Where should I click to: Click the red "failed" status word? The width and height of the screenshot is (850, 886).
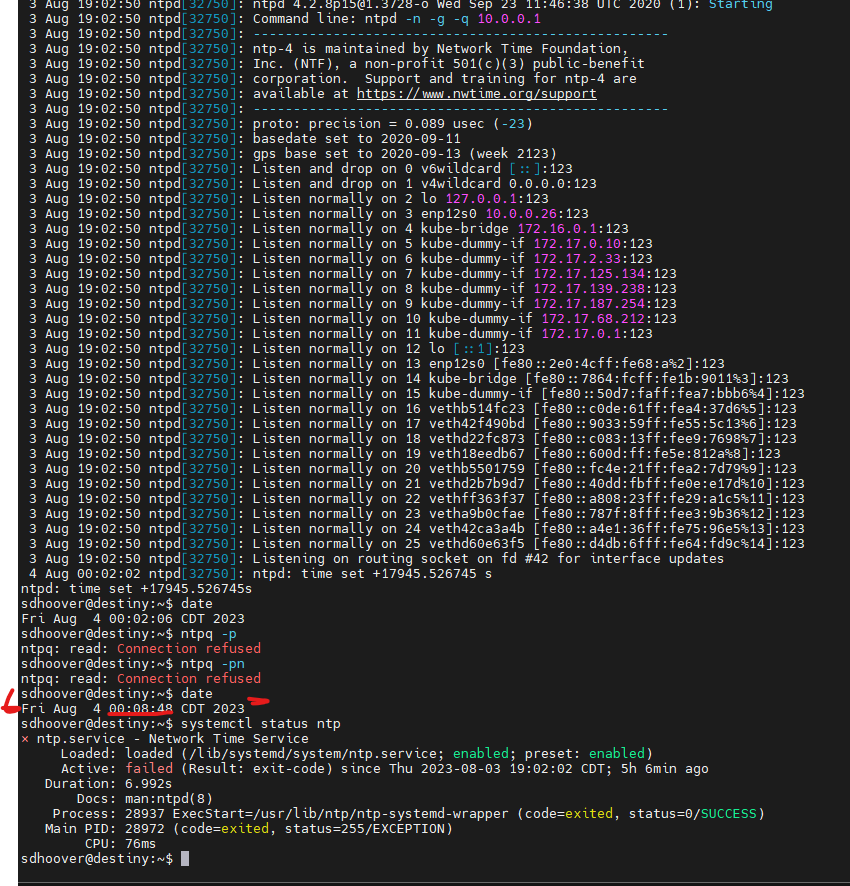(x=149, y=768)
